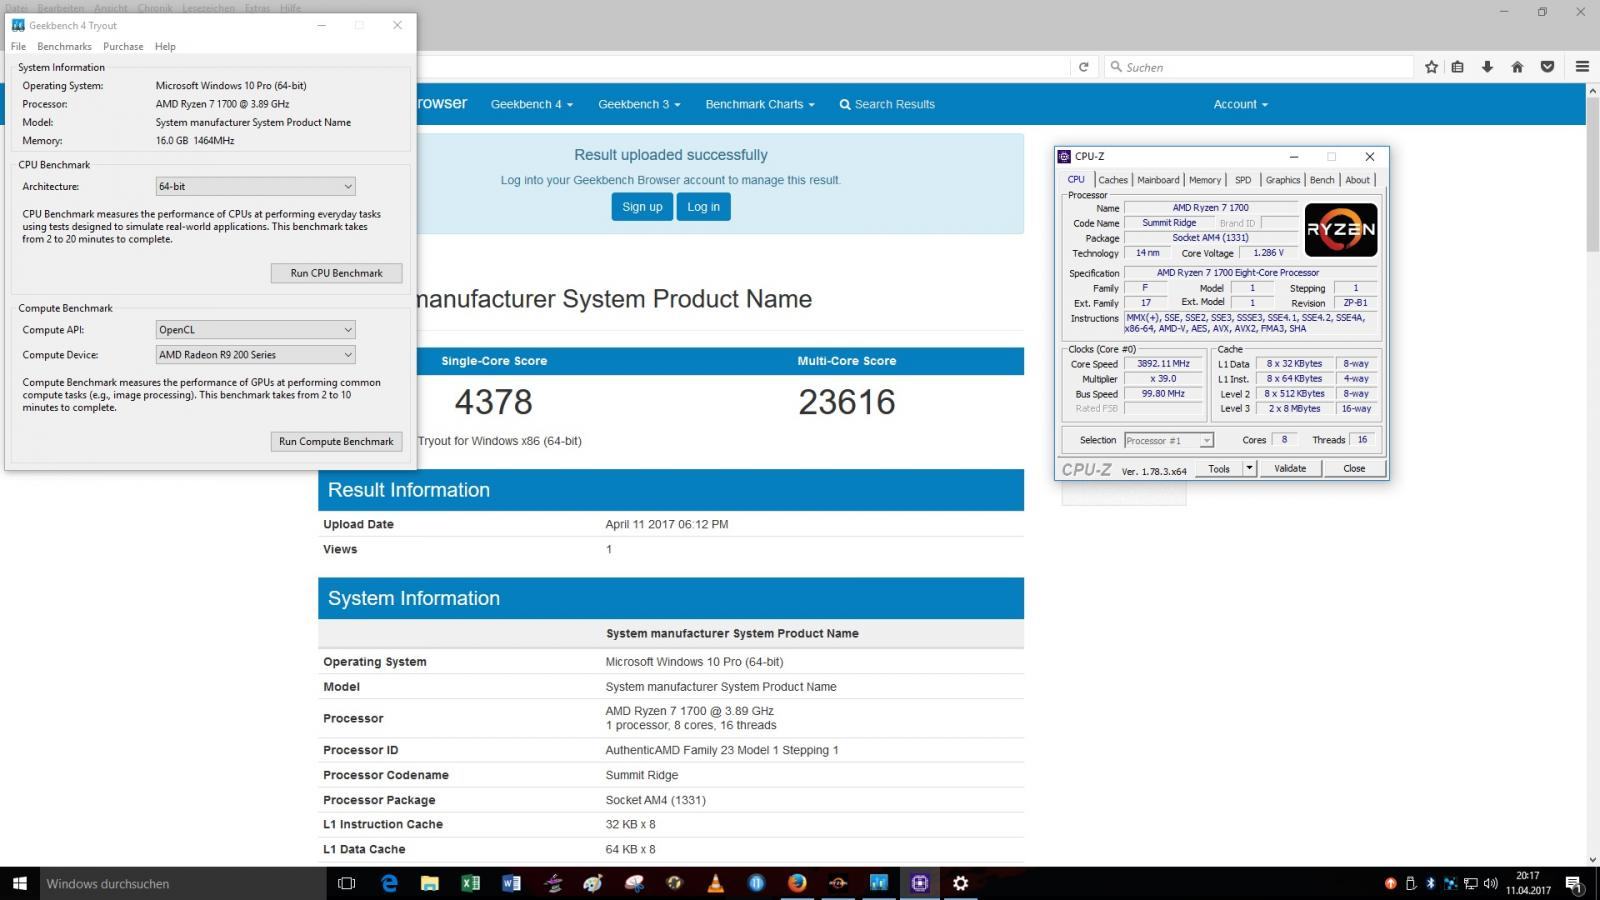Viewport: 1600px width, 900px height.
Task: Open the Firefox hamburger menu
Action: [x=1582, y=67]
